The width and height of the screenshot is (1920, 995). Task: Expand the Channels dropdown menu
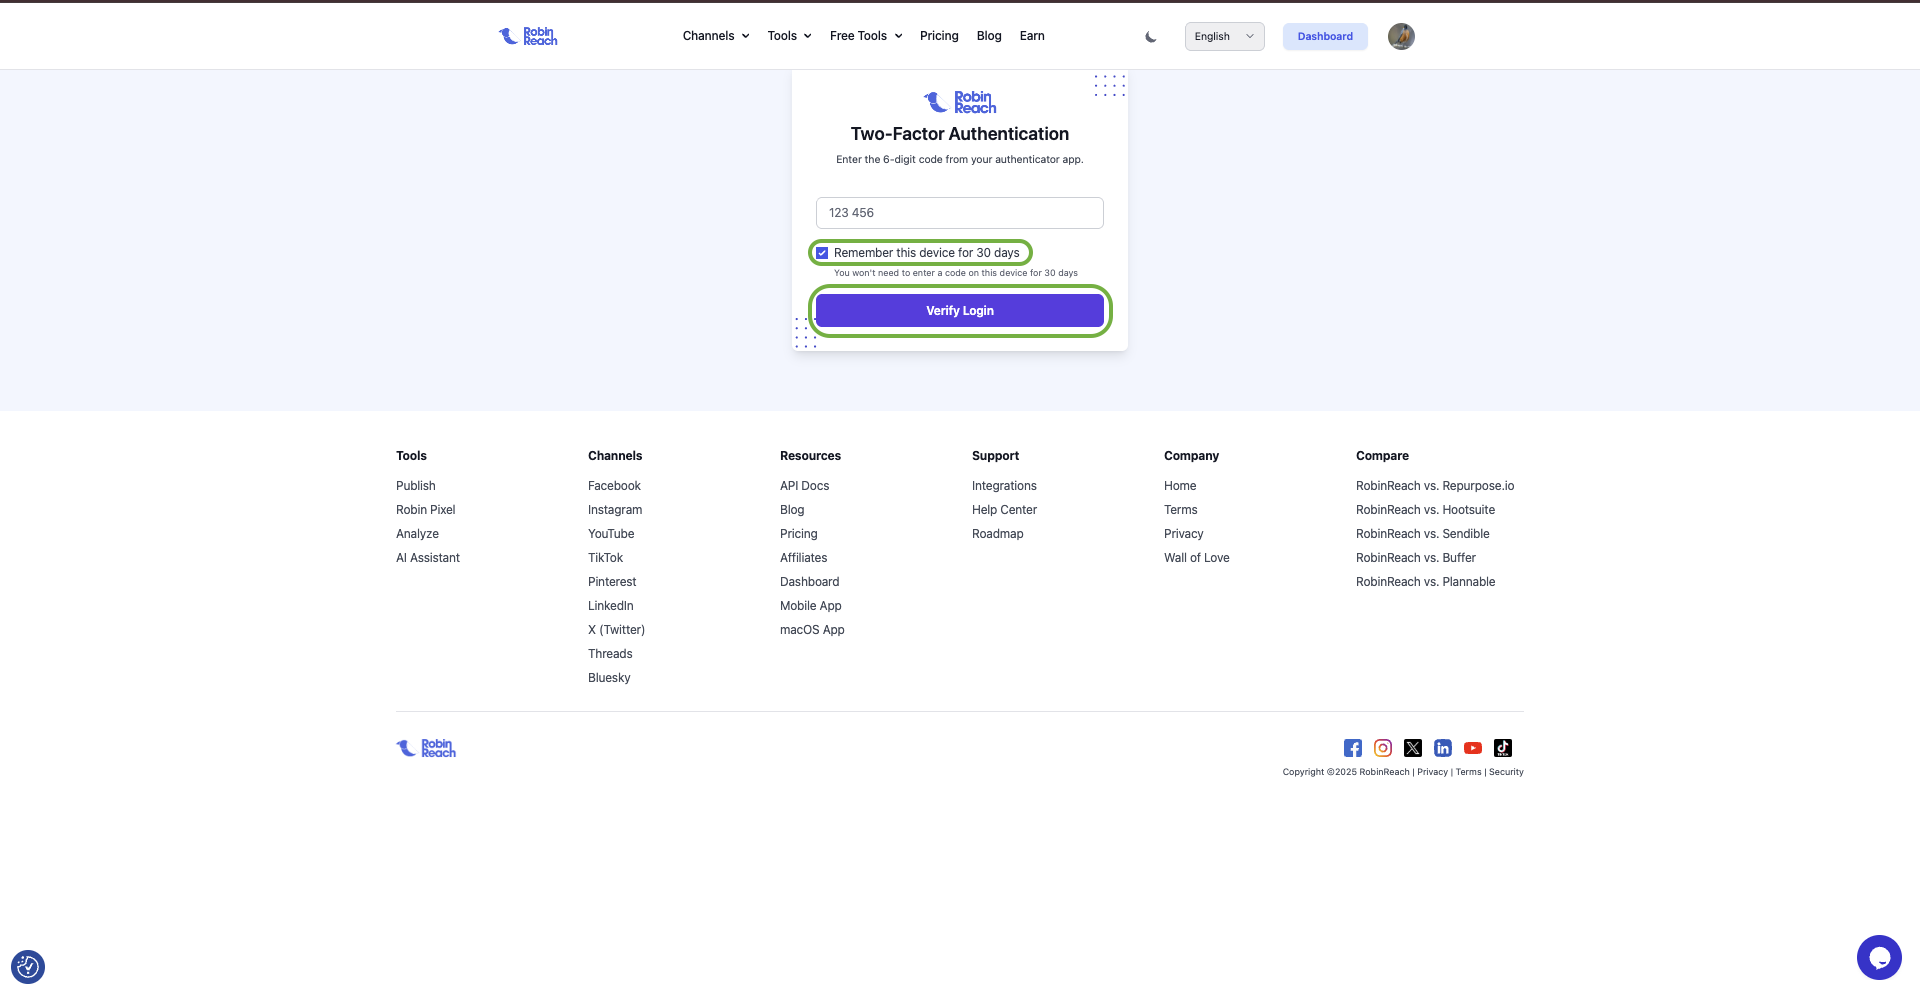pos(716,36)
